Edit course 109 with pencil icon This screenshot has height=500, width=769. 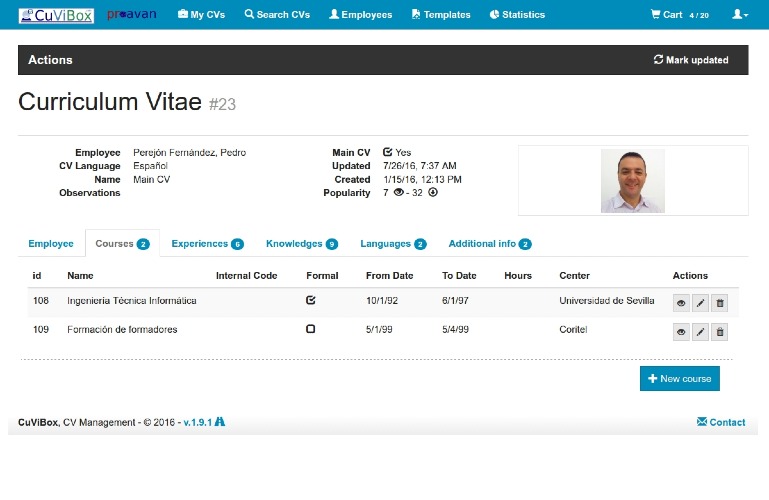point(700,332)
